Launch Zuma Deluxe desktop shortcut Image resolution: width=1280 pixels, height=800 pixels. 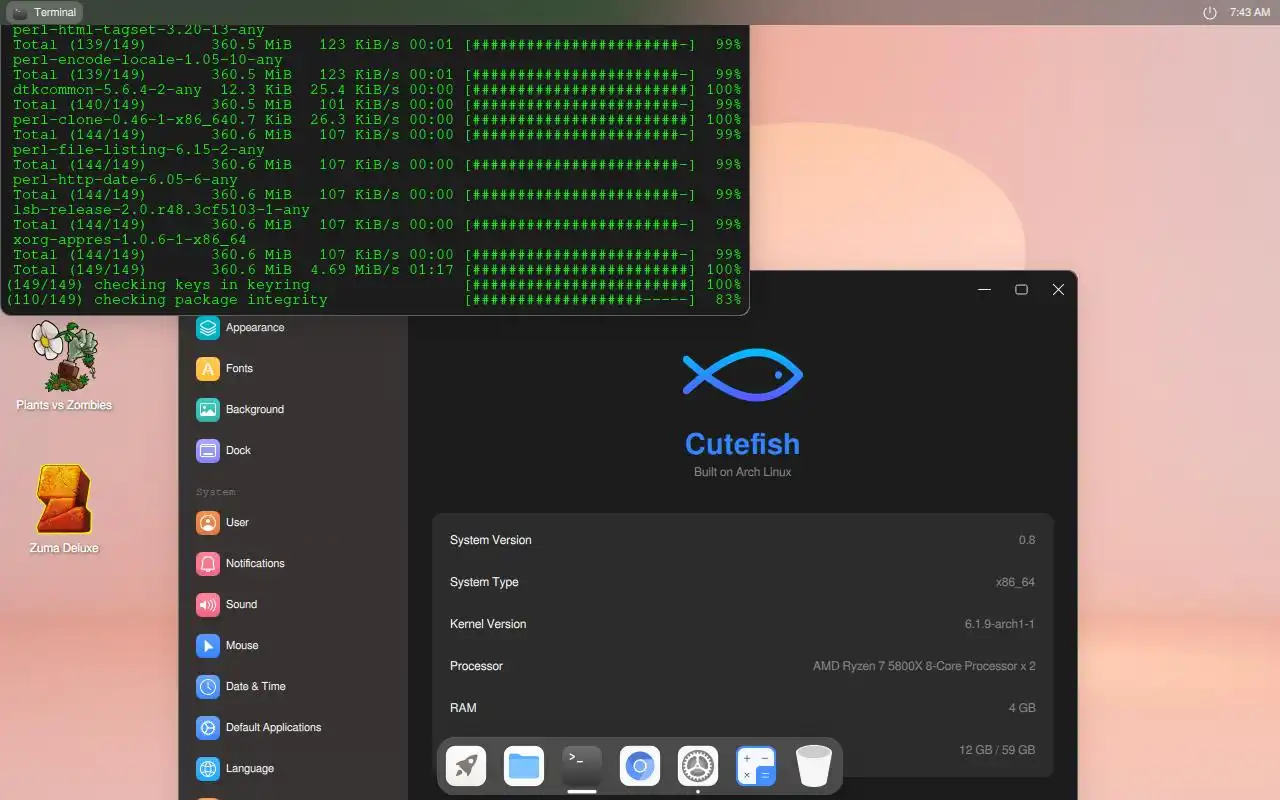pyautogui.click(x=64, y=509)
